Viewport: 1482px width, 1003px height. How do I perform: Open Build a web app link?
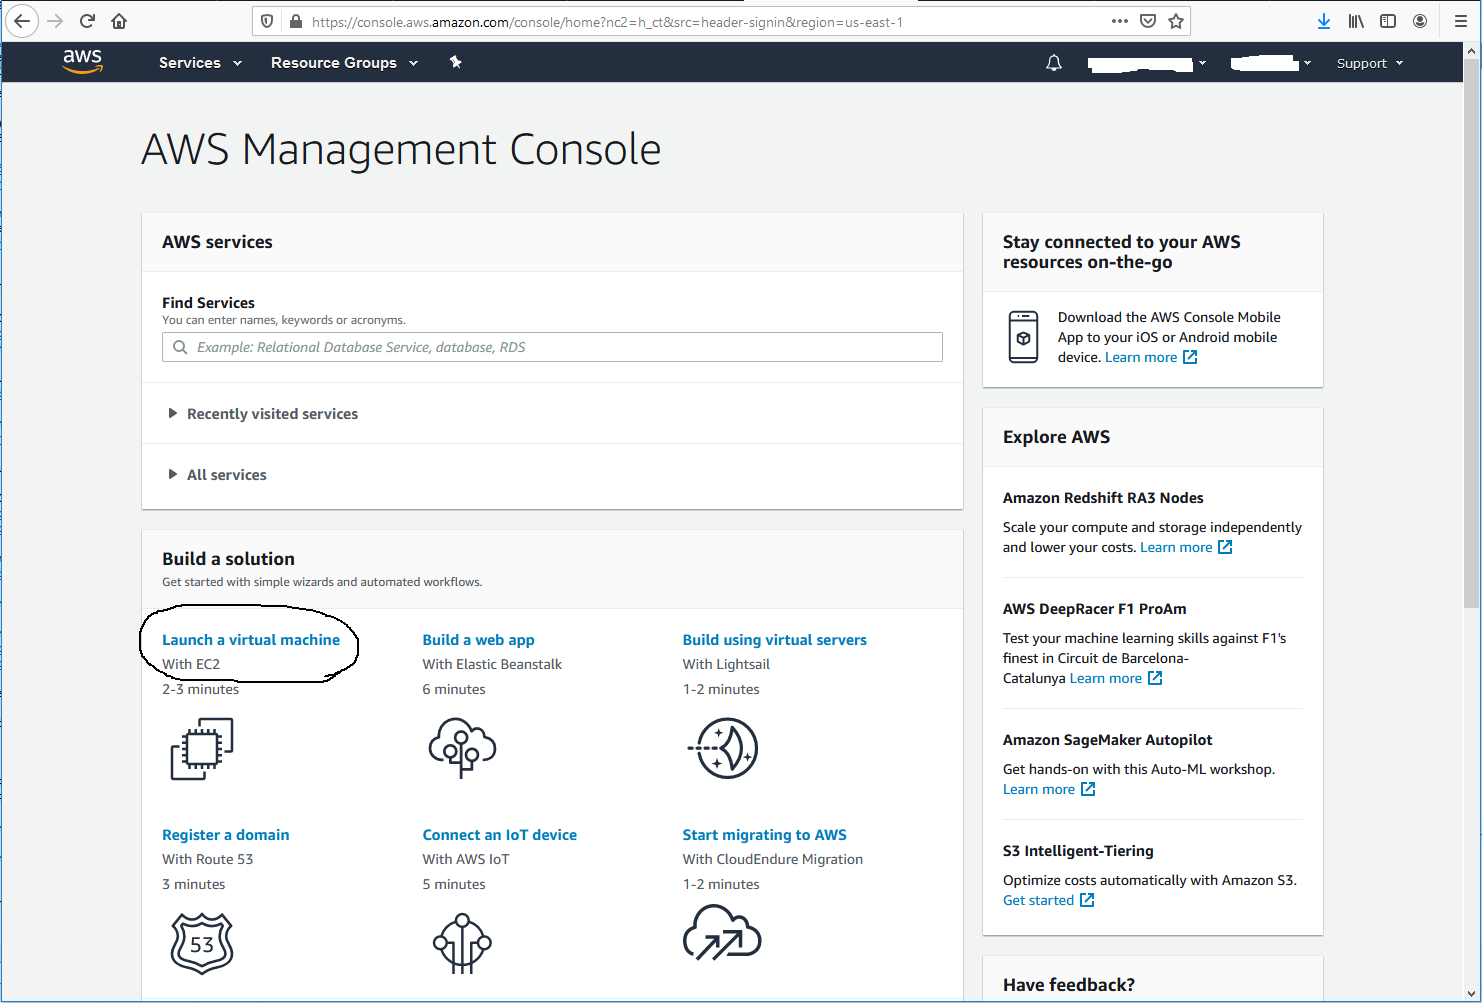(x=478, y=640)
